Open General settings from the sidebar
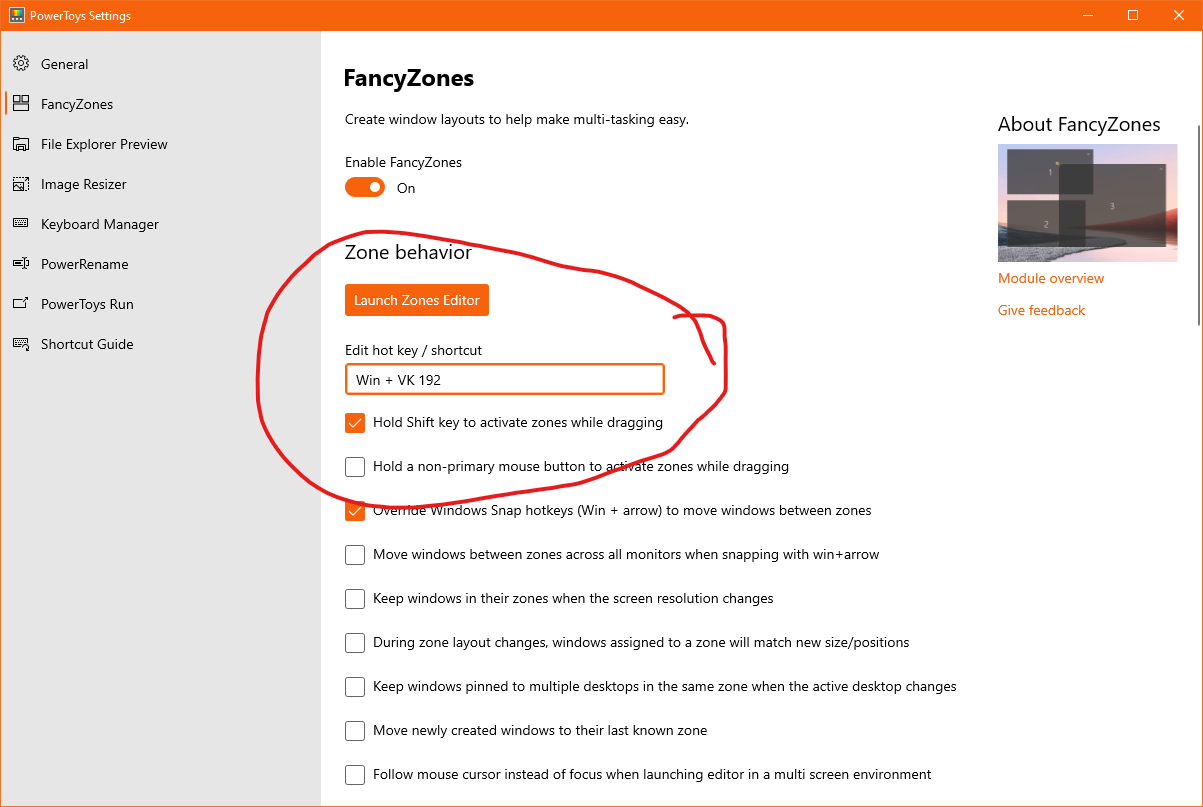 [x=20, y=63]
